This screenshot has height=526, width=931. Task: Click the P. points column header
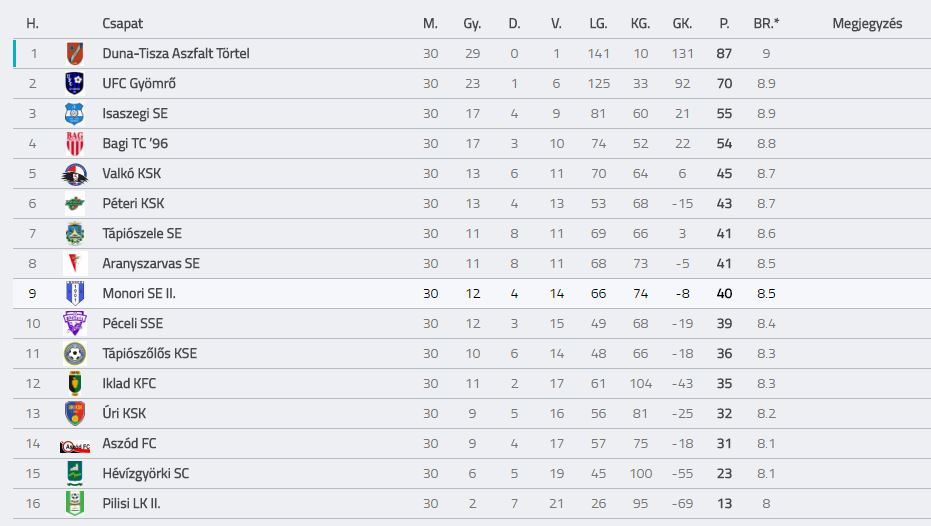click(x=724, y=24)
